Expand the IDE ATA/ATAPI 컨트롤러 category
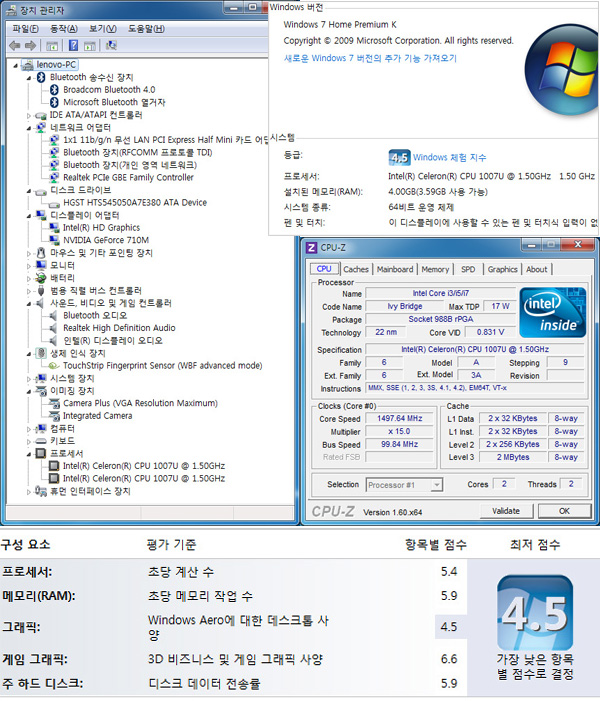The height and width of the screenshot is (701, 600). click(29, 115)
